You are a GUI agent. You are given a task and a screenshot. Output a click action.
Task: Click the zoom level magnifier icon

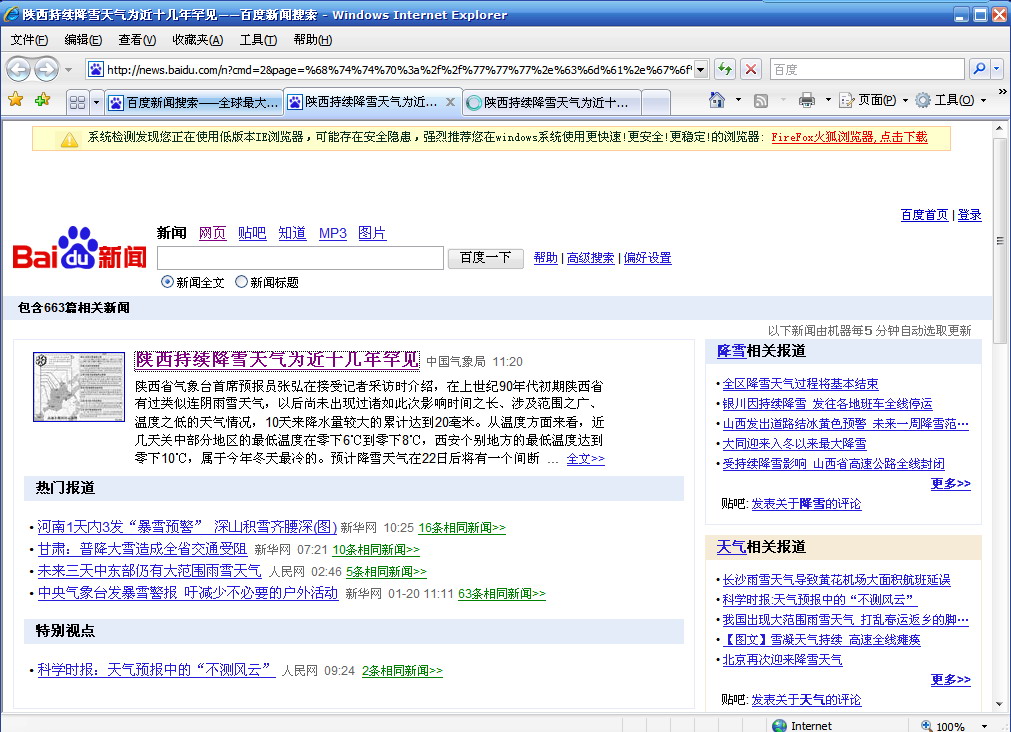pos(927,726)
